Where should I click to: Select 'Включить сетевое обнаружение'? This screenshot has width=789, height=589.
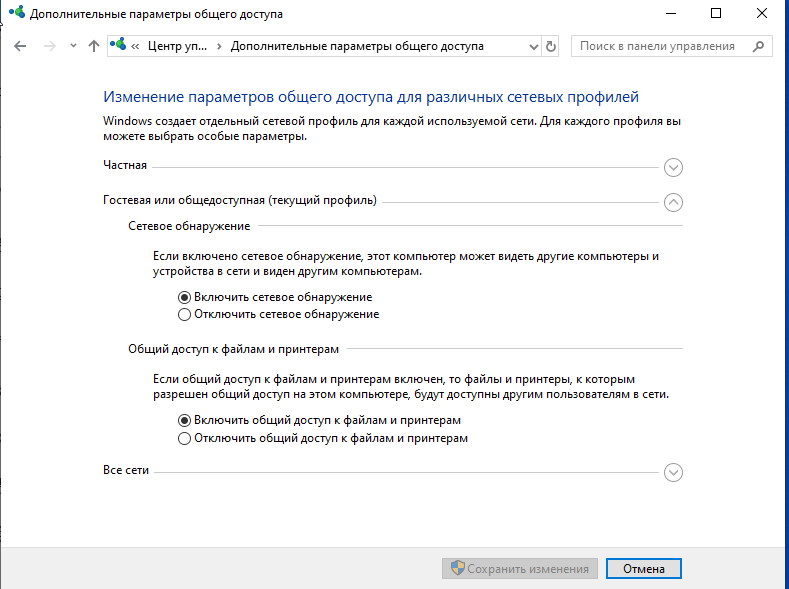coord(275,297)
